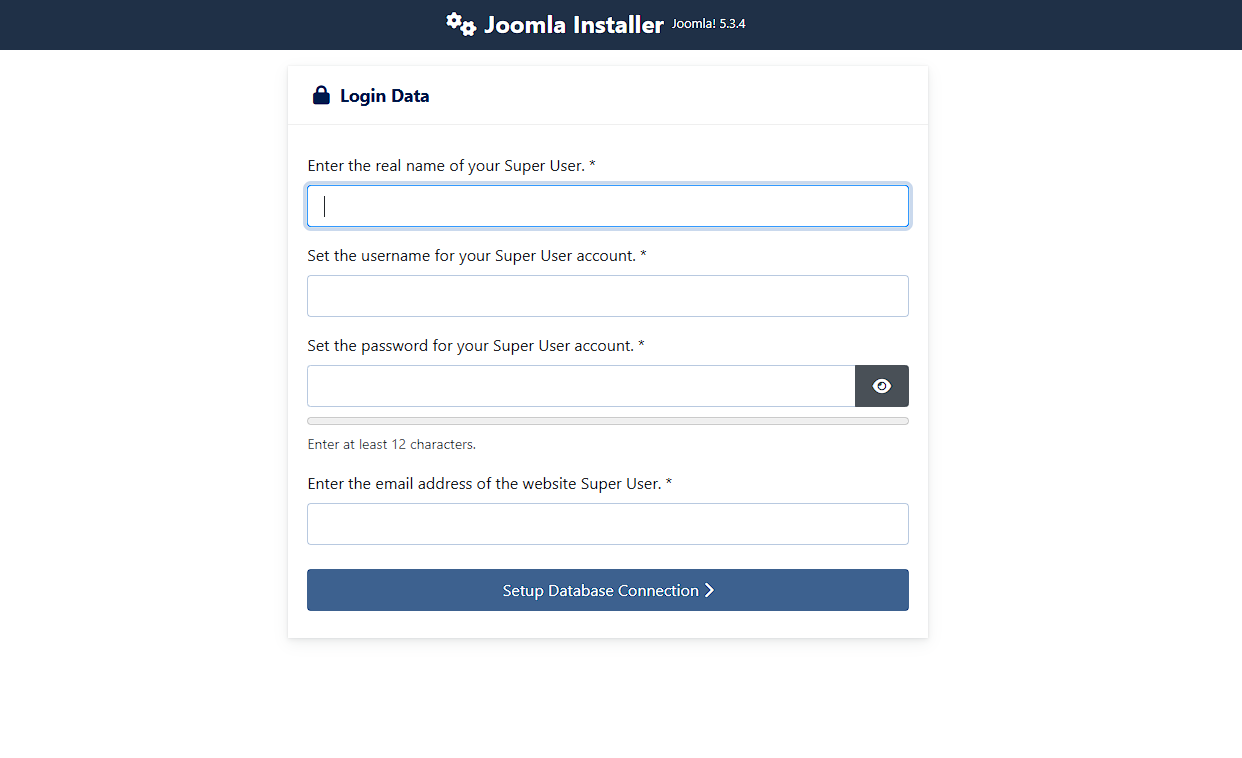Screen dimensions: 1242x758
Task: Click the chevron arrow on Setup Database Connection
Action: 710,590
